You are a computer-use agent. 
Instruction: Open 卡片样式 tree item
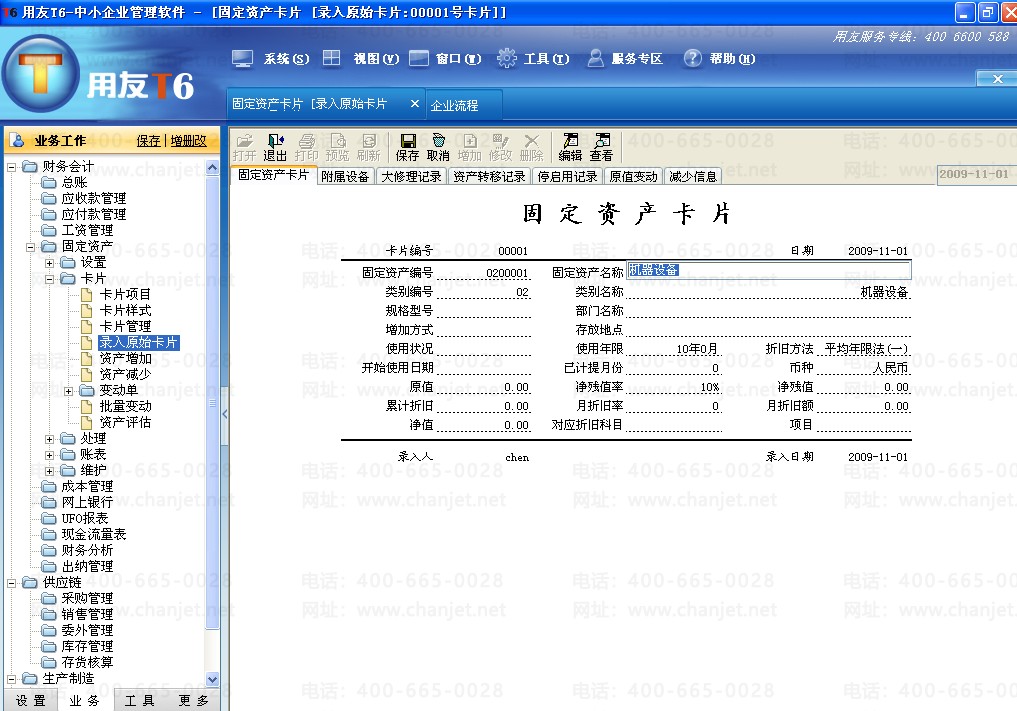coord(125,311)
